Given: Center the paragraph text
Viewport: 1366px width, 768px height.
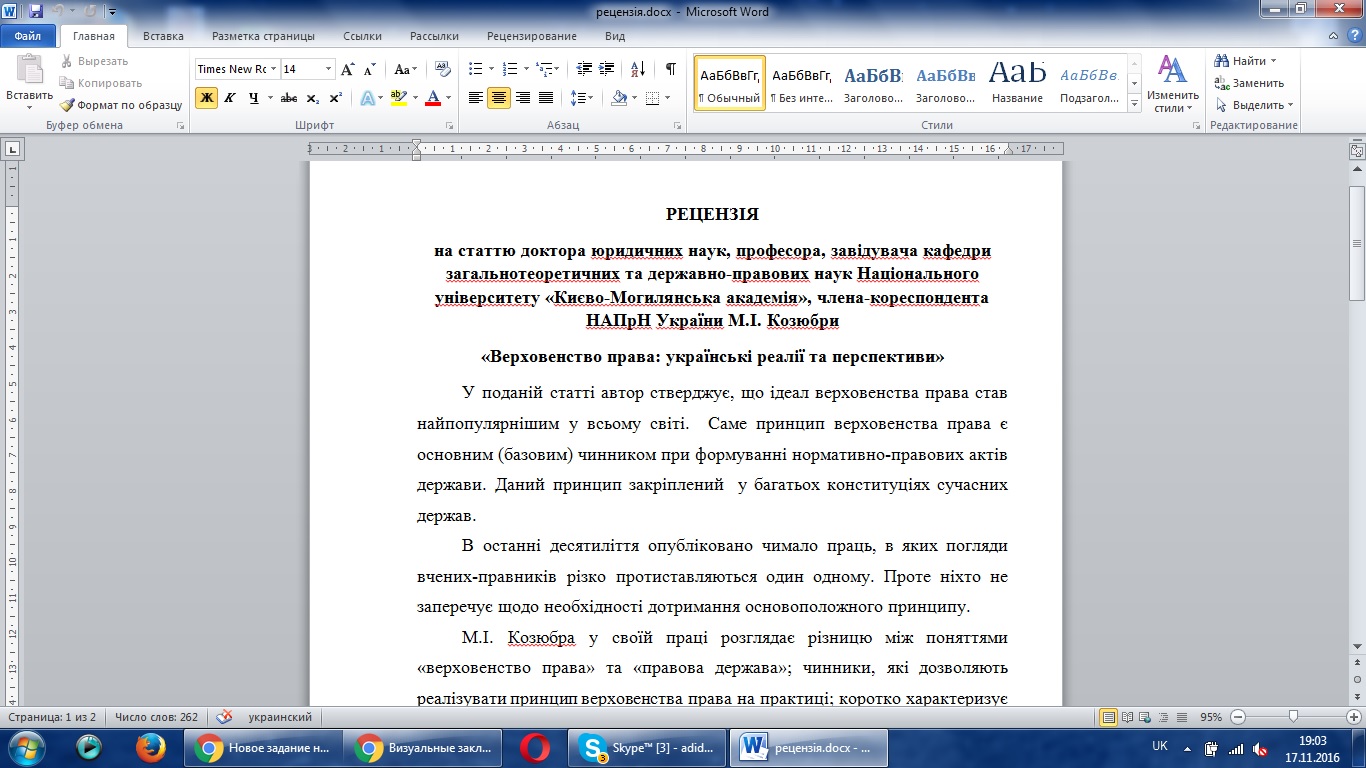Looking at the screenshot, I should (498, 97).
